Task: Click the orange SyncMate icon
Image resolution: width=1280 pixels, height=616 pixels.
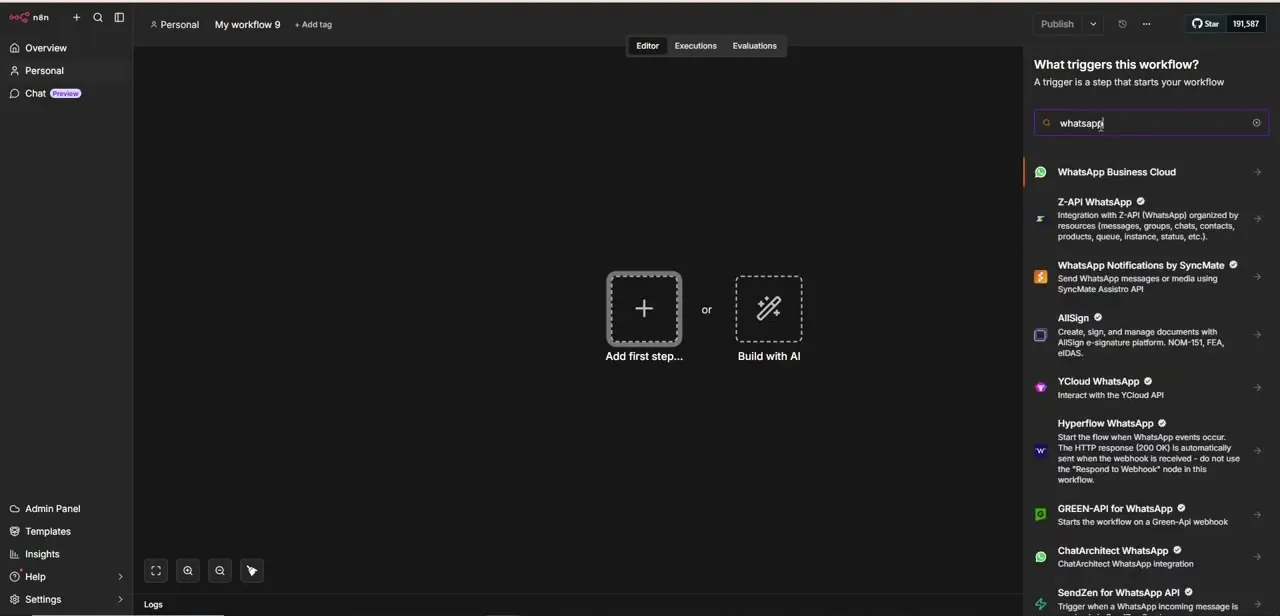Action: coord(1040,277)
